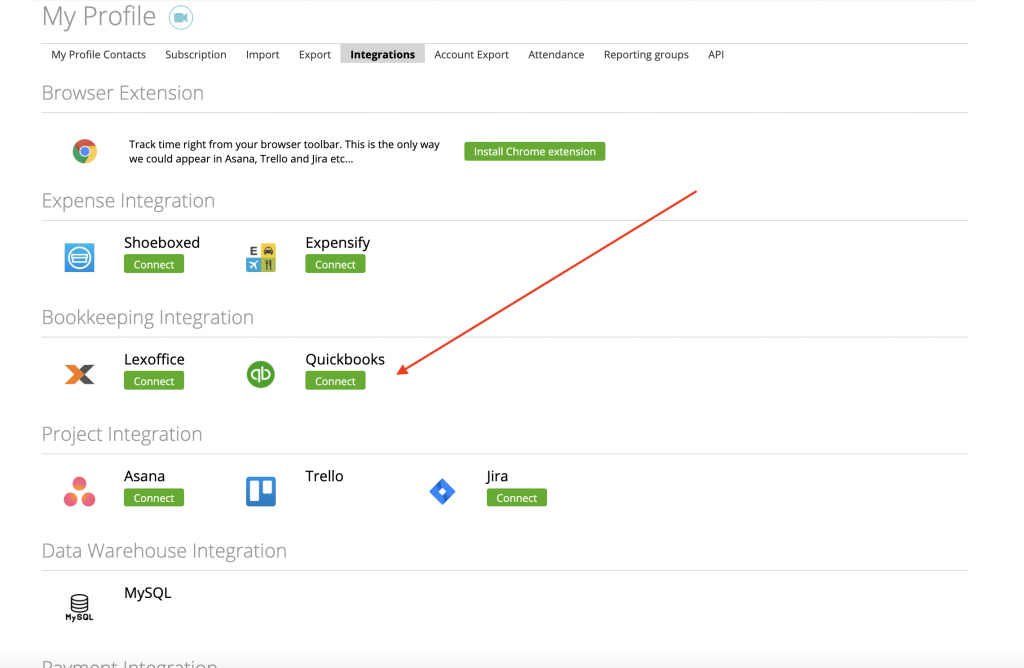The height and width of the screenshot is (668, 1024).
Task: Click the Trello board logo icon
Action: pyautogui.click(x=261, y=491)
